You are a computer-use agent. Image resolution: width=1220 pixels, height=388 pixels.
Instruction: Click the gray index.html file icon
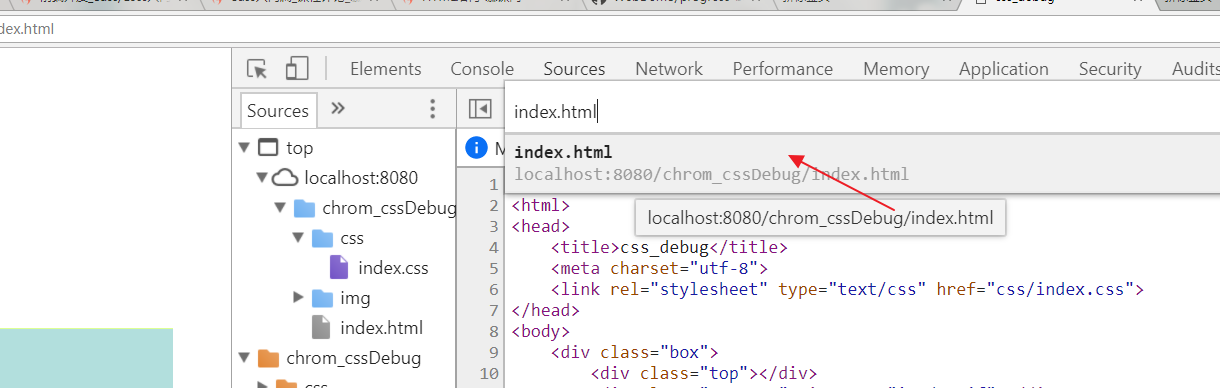(x=321, y=328)
